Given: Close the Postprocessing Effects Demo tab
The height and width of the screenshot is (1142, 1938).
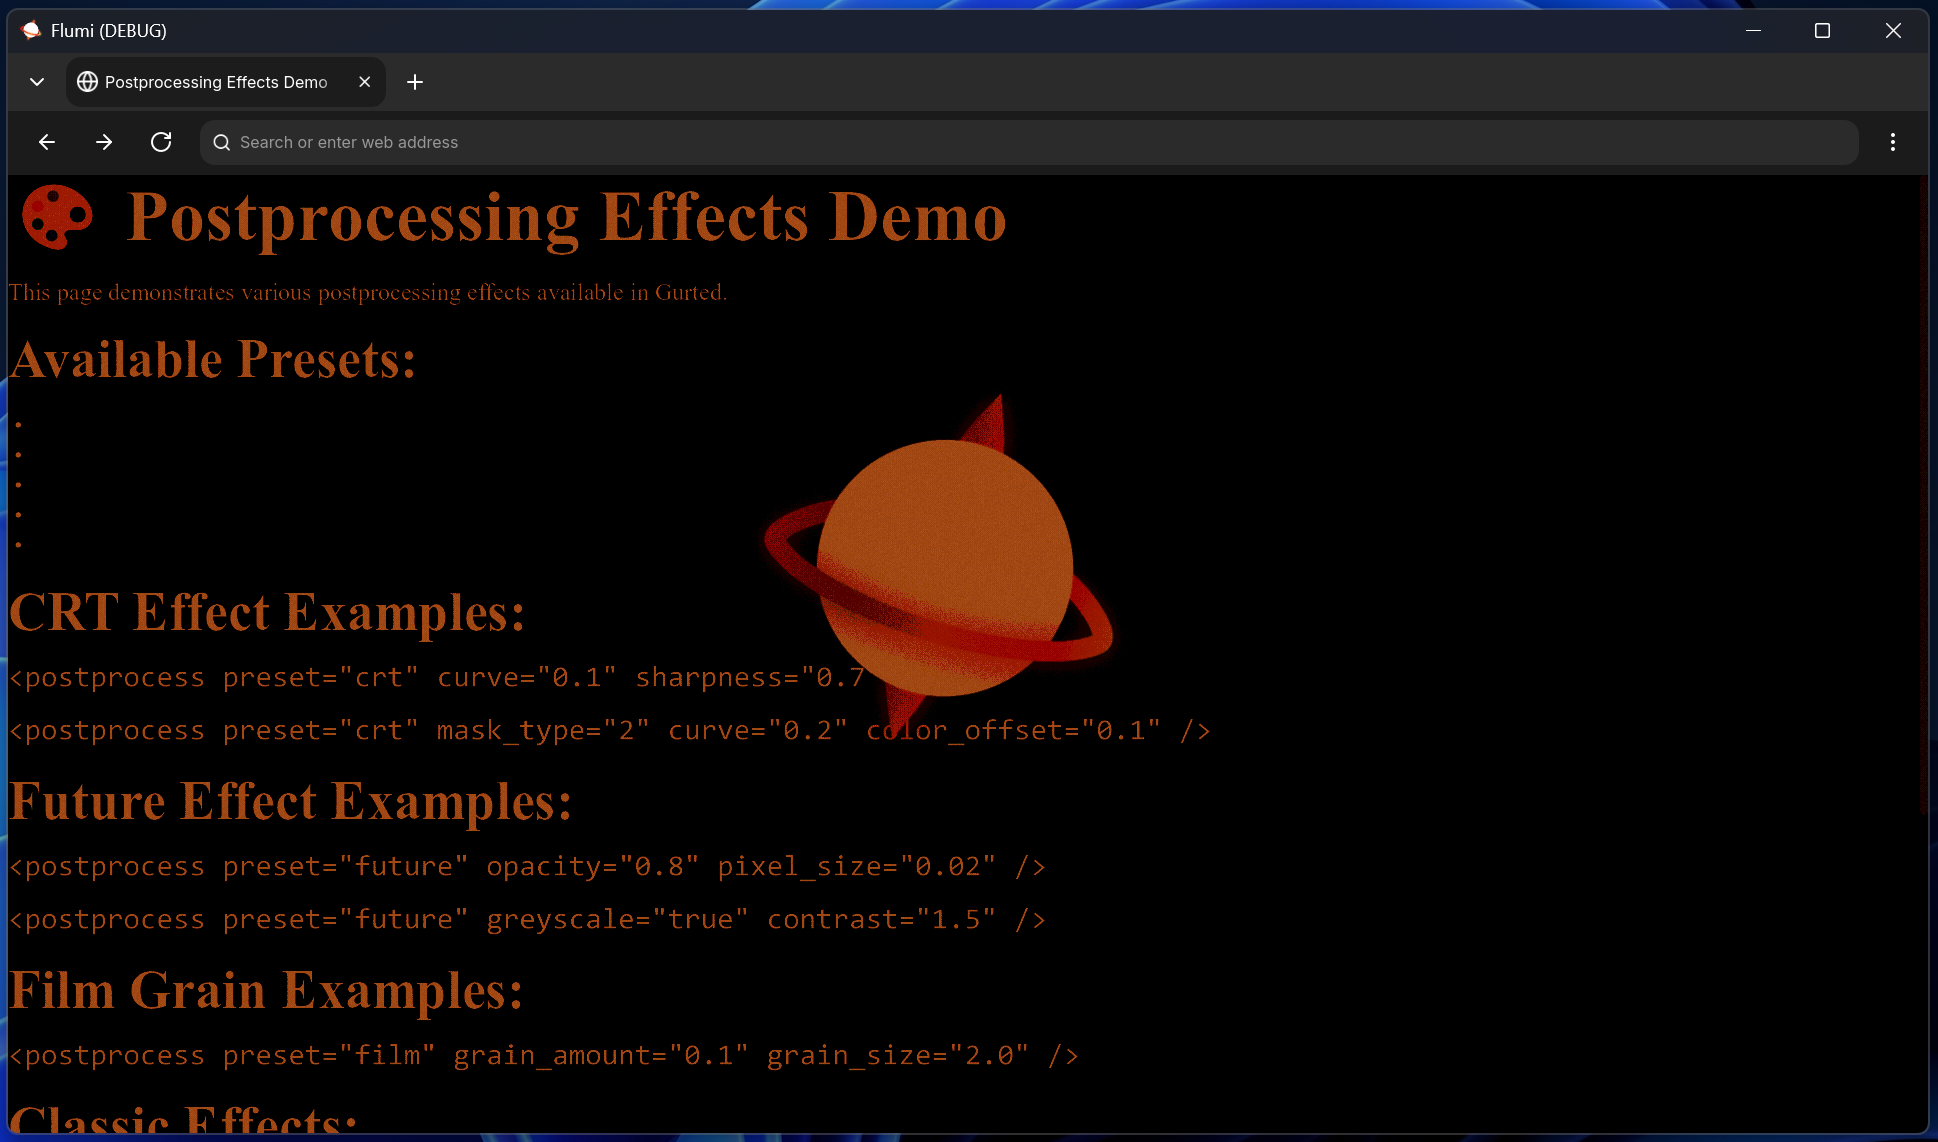Looking at the screenshot, I should point(365,82).
